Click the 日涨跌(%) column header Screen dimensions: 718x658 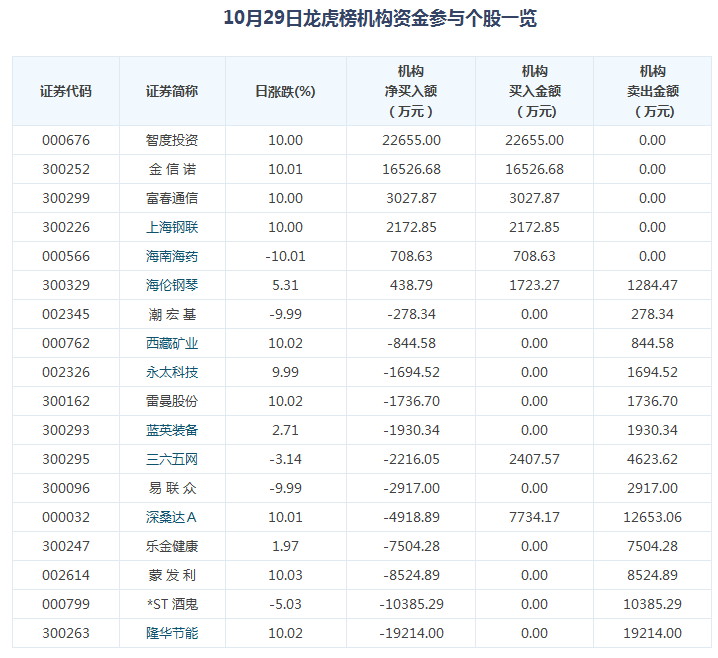285,91
